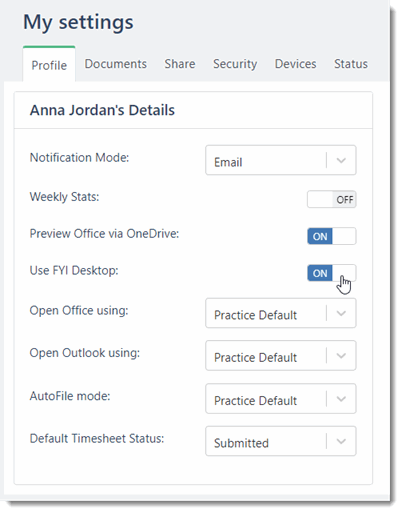
Task: Disable the Use FYI Desktop switch
Action: [332, 273]
